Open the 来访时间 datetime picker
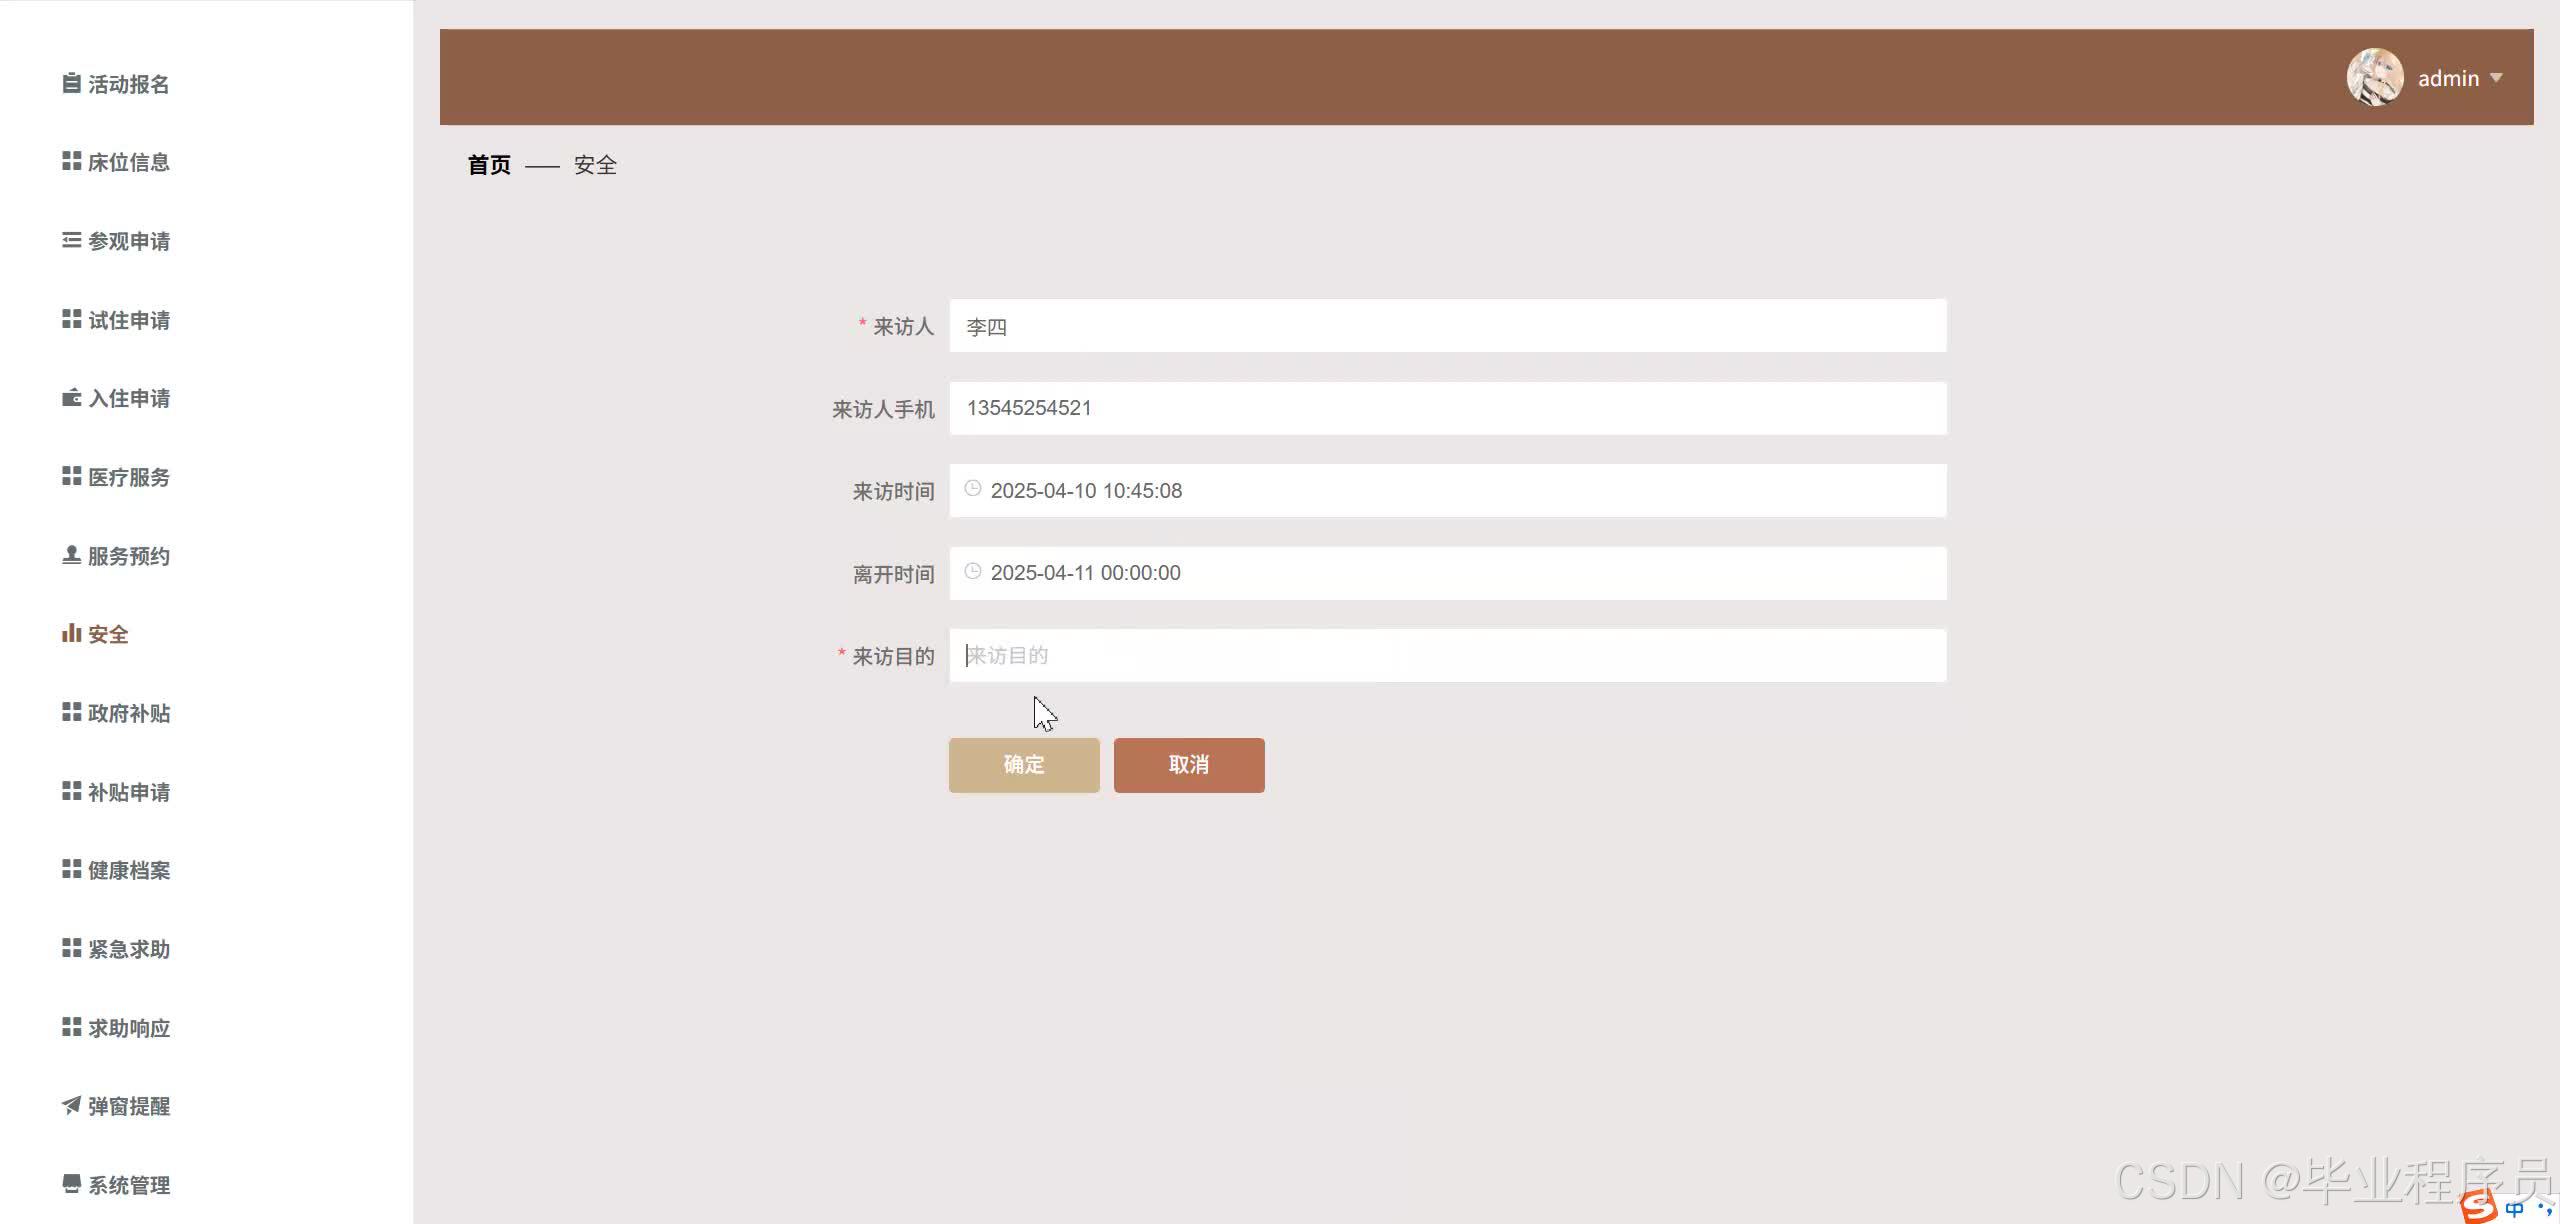This screenshot has height=1224, width=2560. coord(1446,491)
